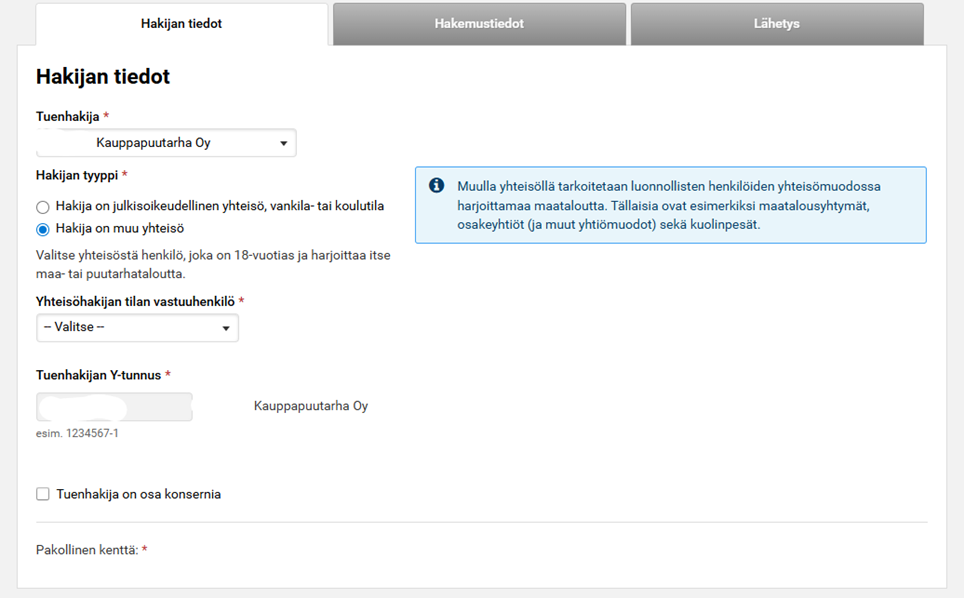
Task: Click the "Tuenhakijan Y-tunnus" label
Action: click(98, 375)
